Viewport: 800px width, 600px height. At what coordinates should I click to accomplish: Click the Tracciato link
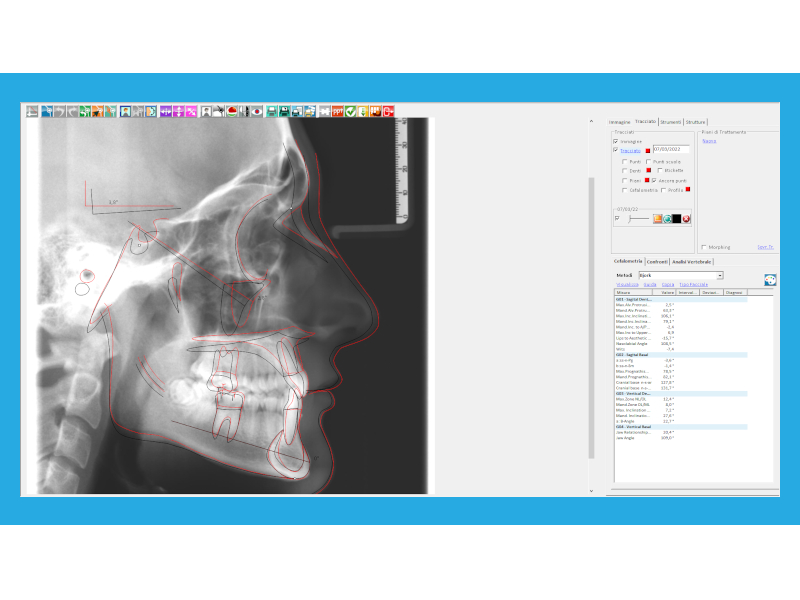click(630, 151)
